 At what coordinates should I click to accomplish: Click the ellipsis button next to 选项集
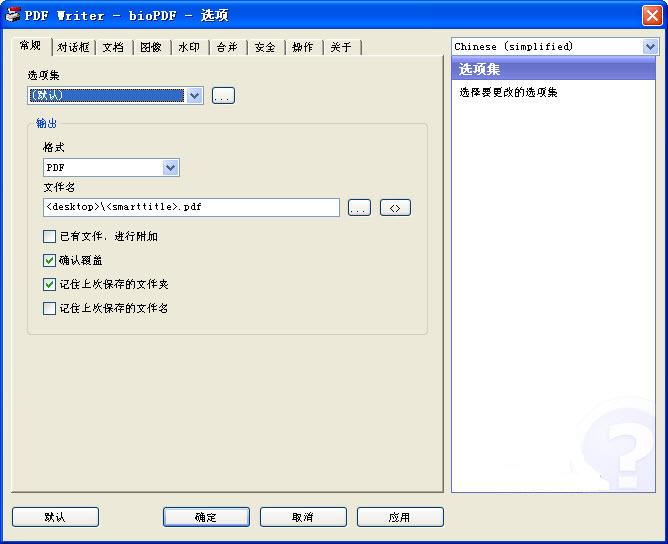tap(223, 95)
